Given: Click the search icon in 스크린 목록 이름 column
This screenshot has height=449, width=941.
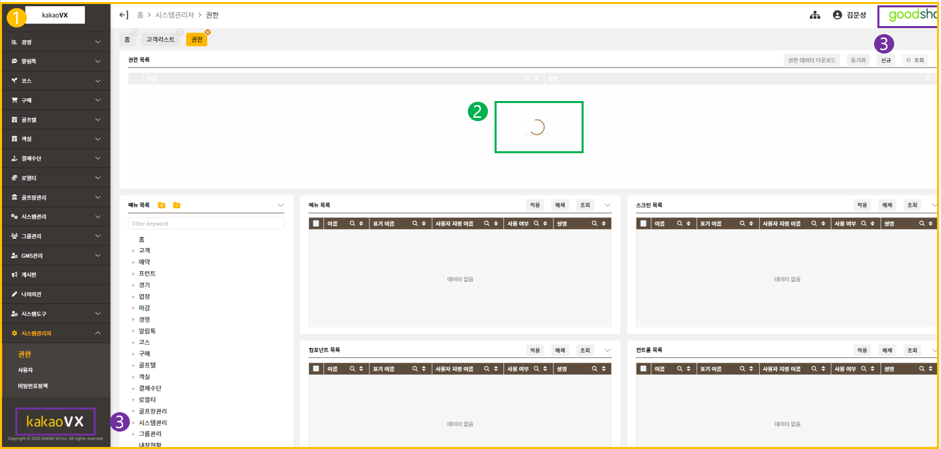Looking at the screenshot, I should pyautogui.click(x=679, y=224).
